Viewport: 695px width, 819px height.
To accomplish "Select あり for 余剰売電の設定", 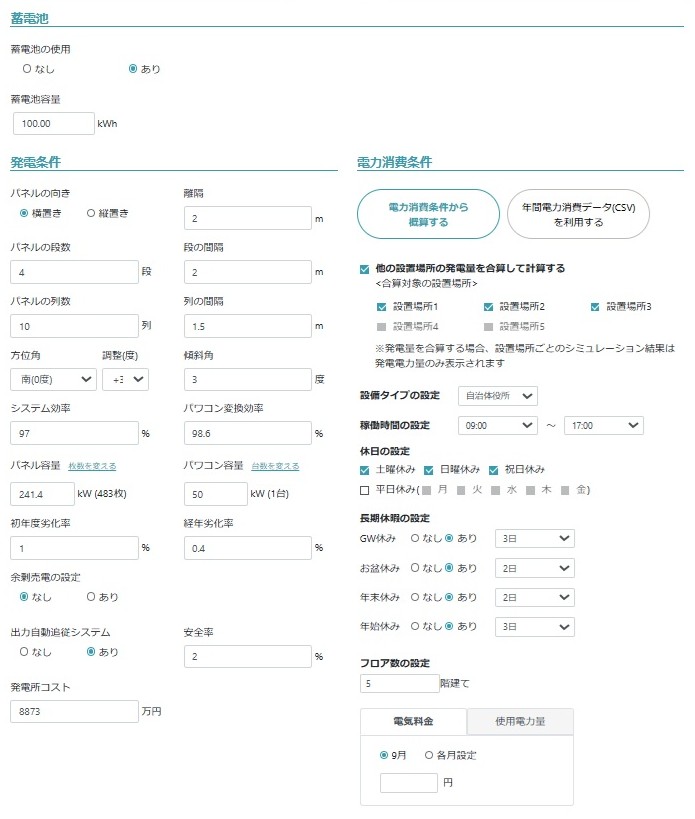I will pyautogui.click(x=91, y=596).
